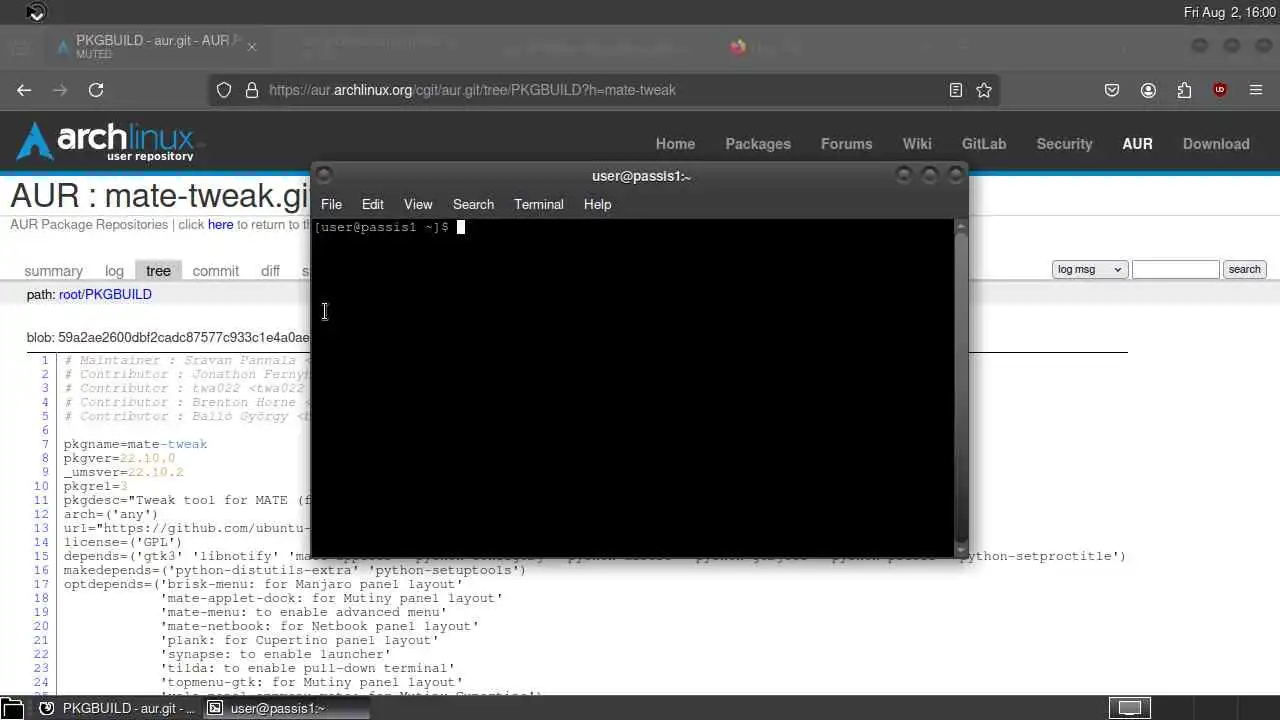1280x720 pixels.
Task: Open GitLab in Arch Linux navigation
Action: tap(984, 144)
